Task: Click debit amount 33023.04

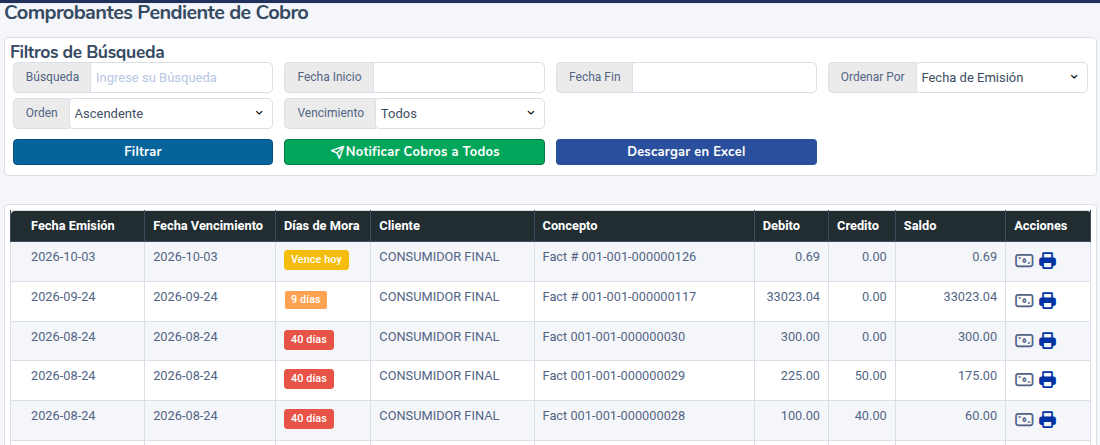Action: [x=793, y=297]
